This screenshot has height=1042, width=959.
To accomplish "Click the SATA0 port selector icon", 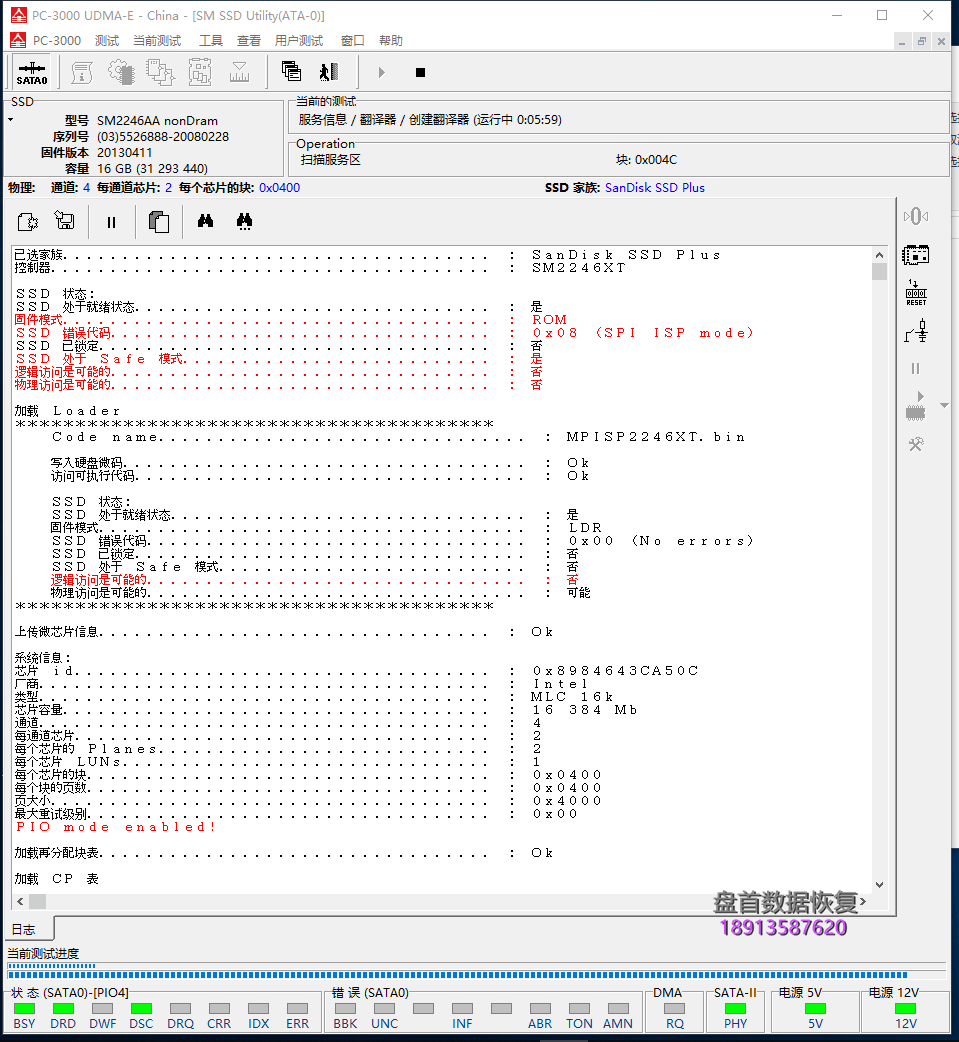I will tap(32, 72).
